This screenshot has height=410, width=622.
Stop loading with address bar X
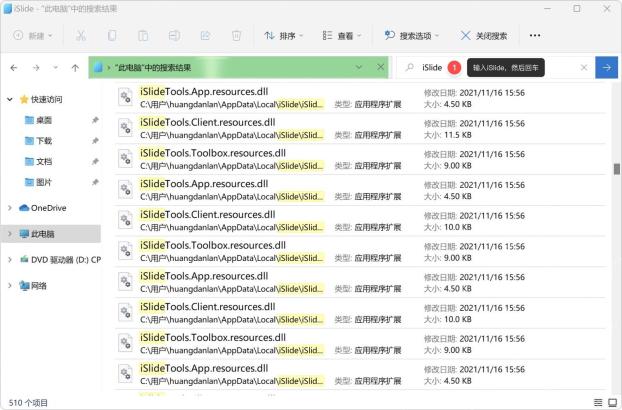(380, 67)
